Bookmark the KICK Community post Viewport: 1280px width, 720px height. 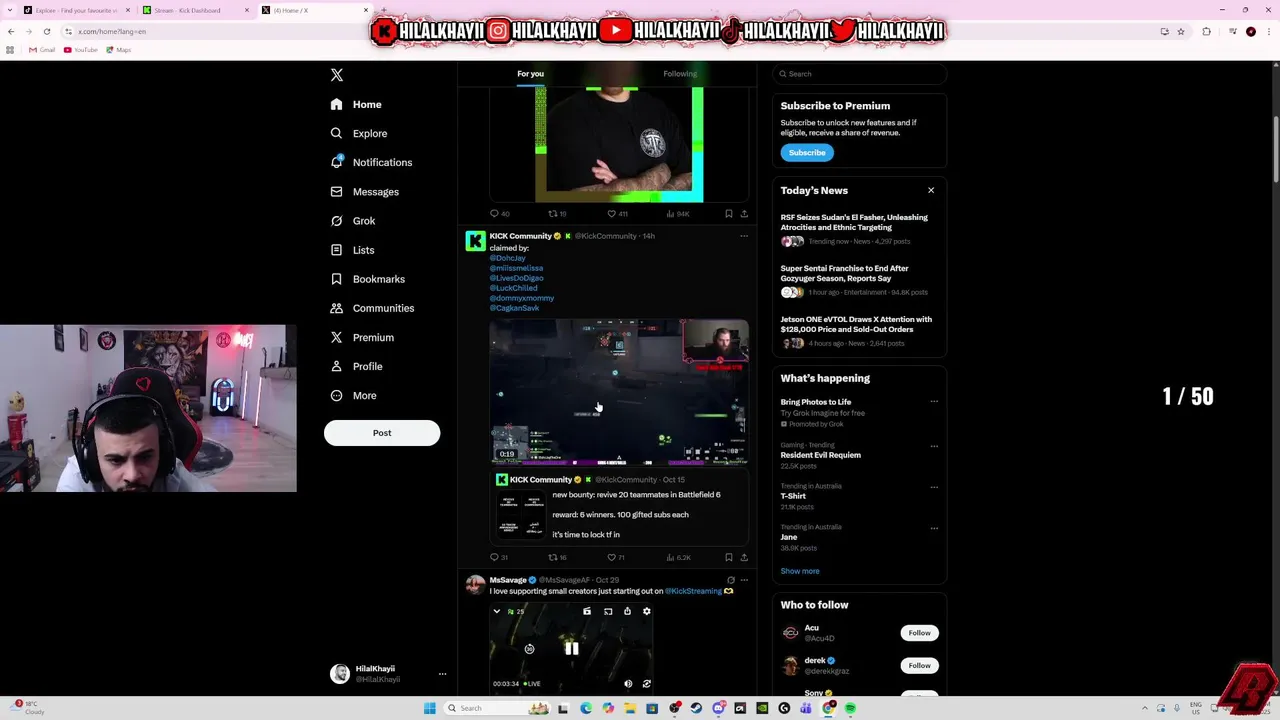click(x=729, y=557)
